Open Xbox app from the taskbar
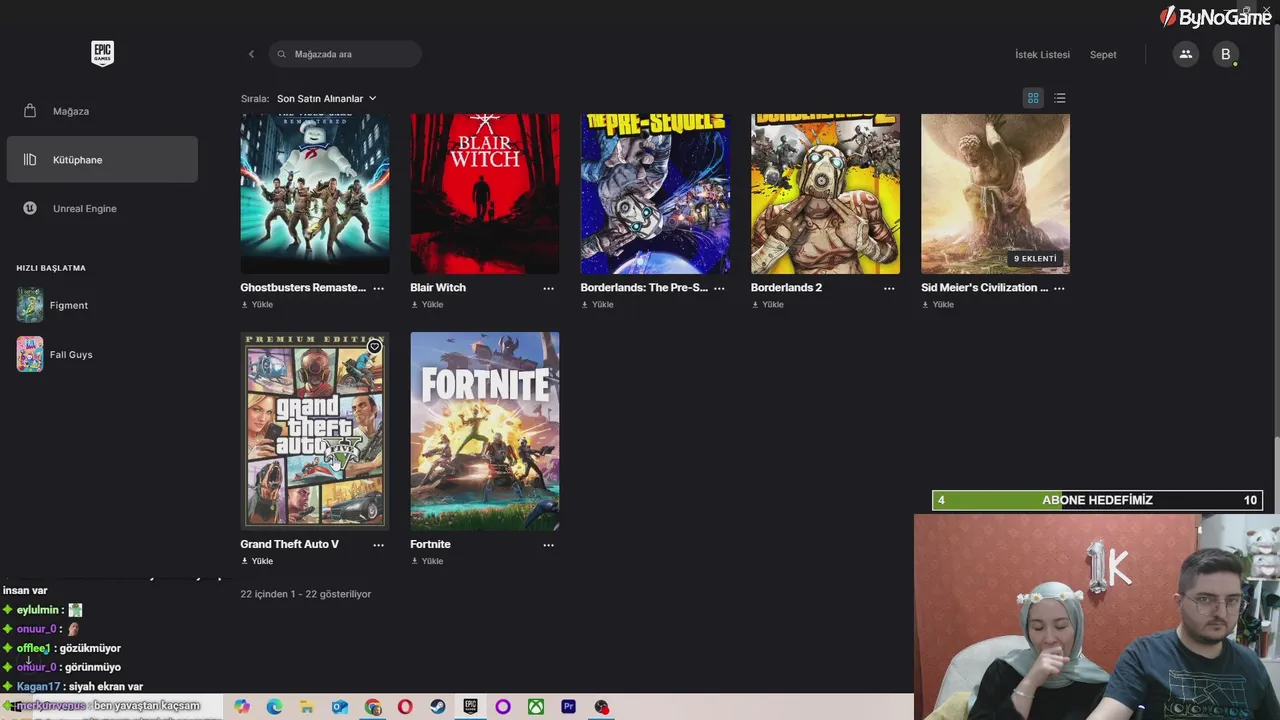 [536, 707]
